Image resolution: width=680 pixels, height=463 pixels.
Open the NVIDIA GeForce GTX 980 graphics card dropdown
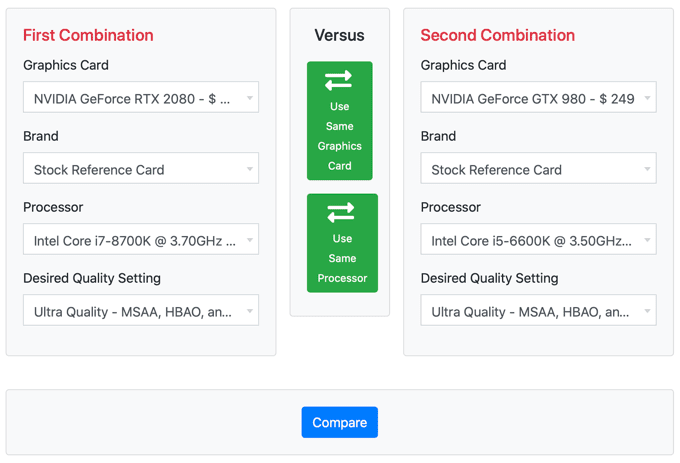tap(538, 98)
